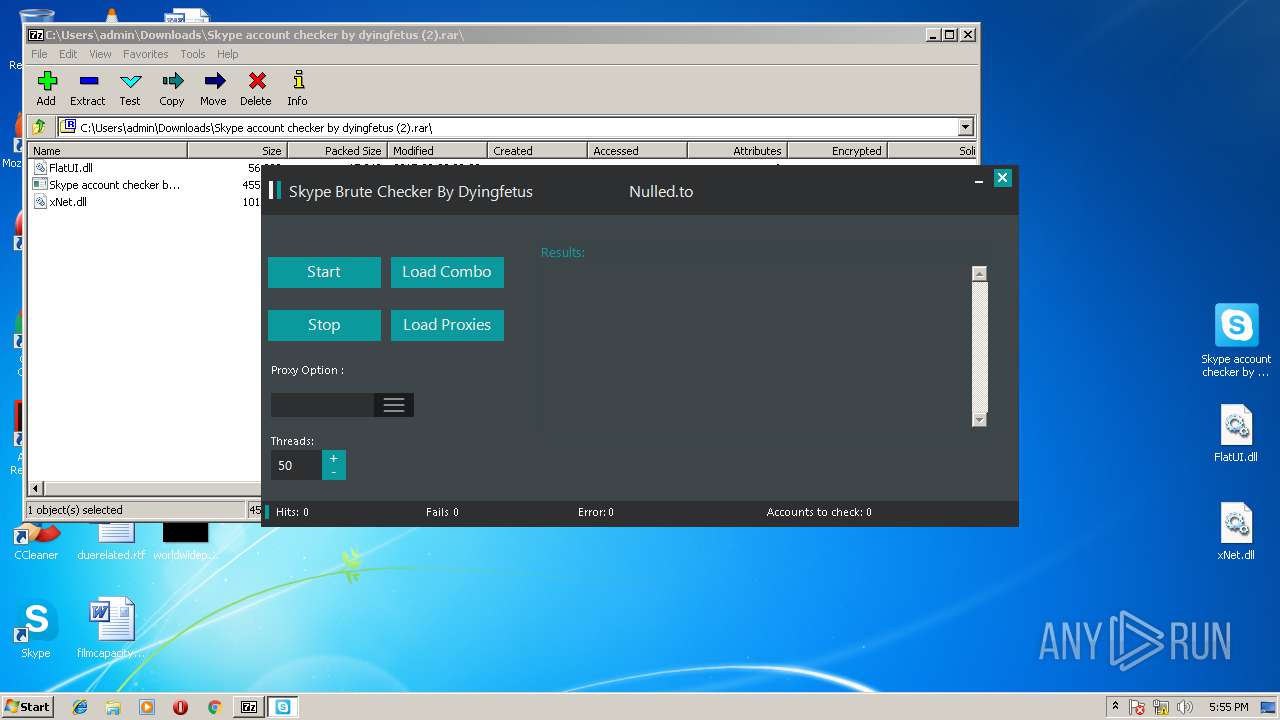1280x720 pixels.
Task: Open the Help menu in 7-Zip
Action: [228, 54]
